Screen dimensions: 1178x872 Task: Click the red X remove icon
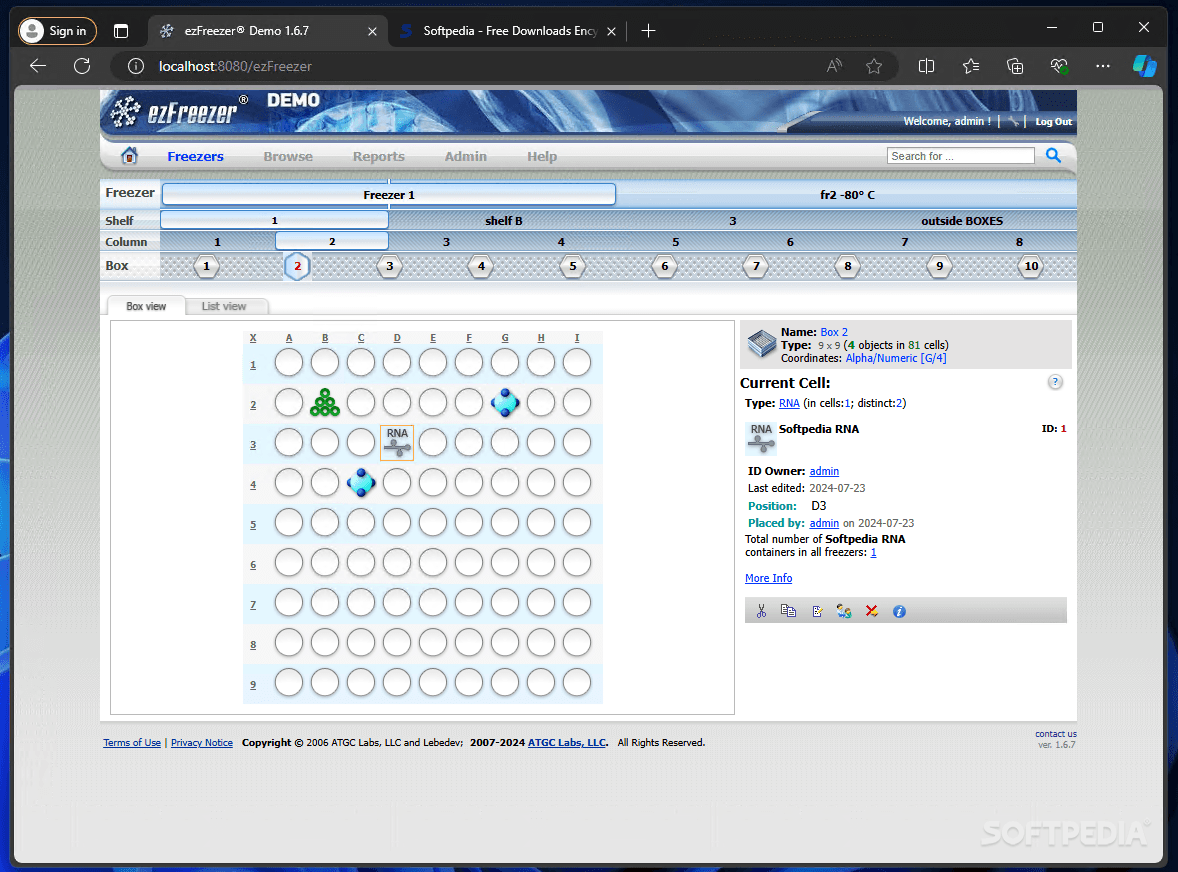click(871, 611)
